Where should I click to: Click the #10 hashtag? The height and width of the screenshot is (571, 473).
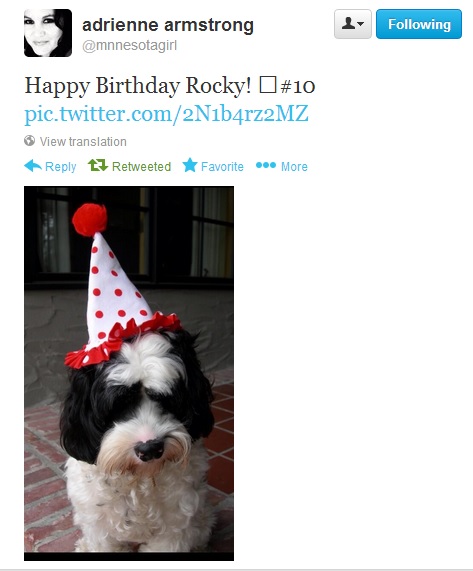pyautogui.click(x=297, y=86)
